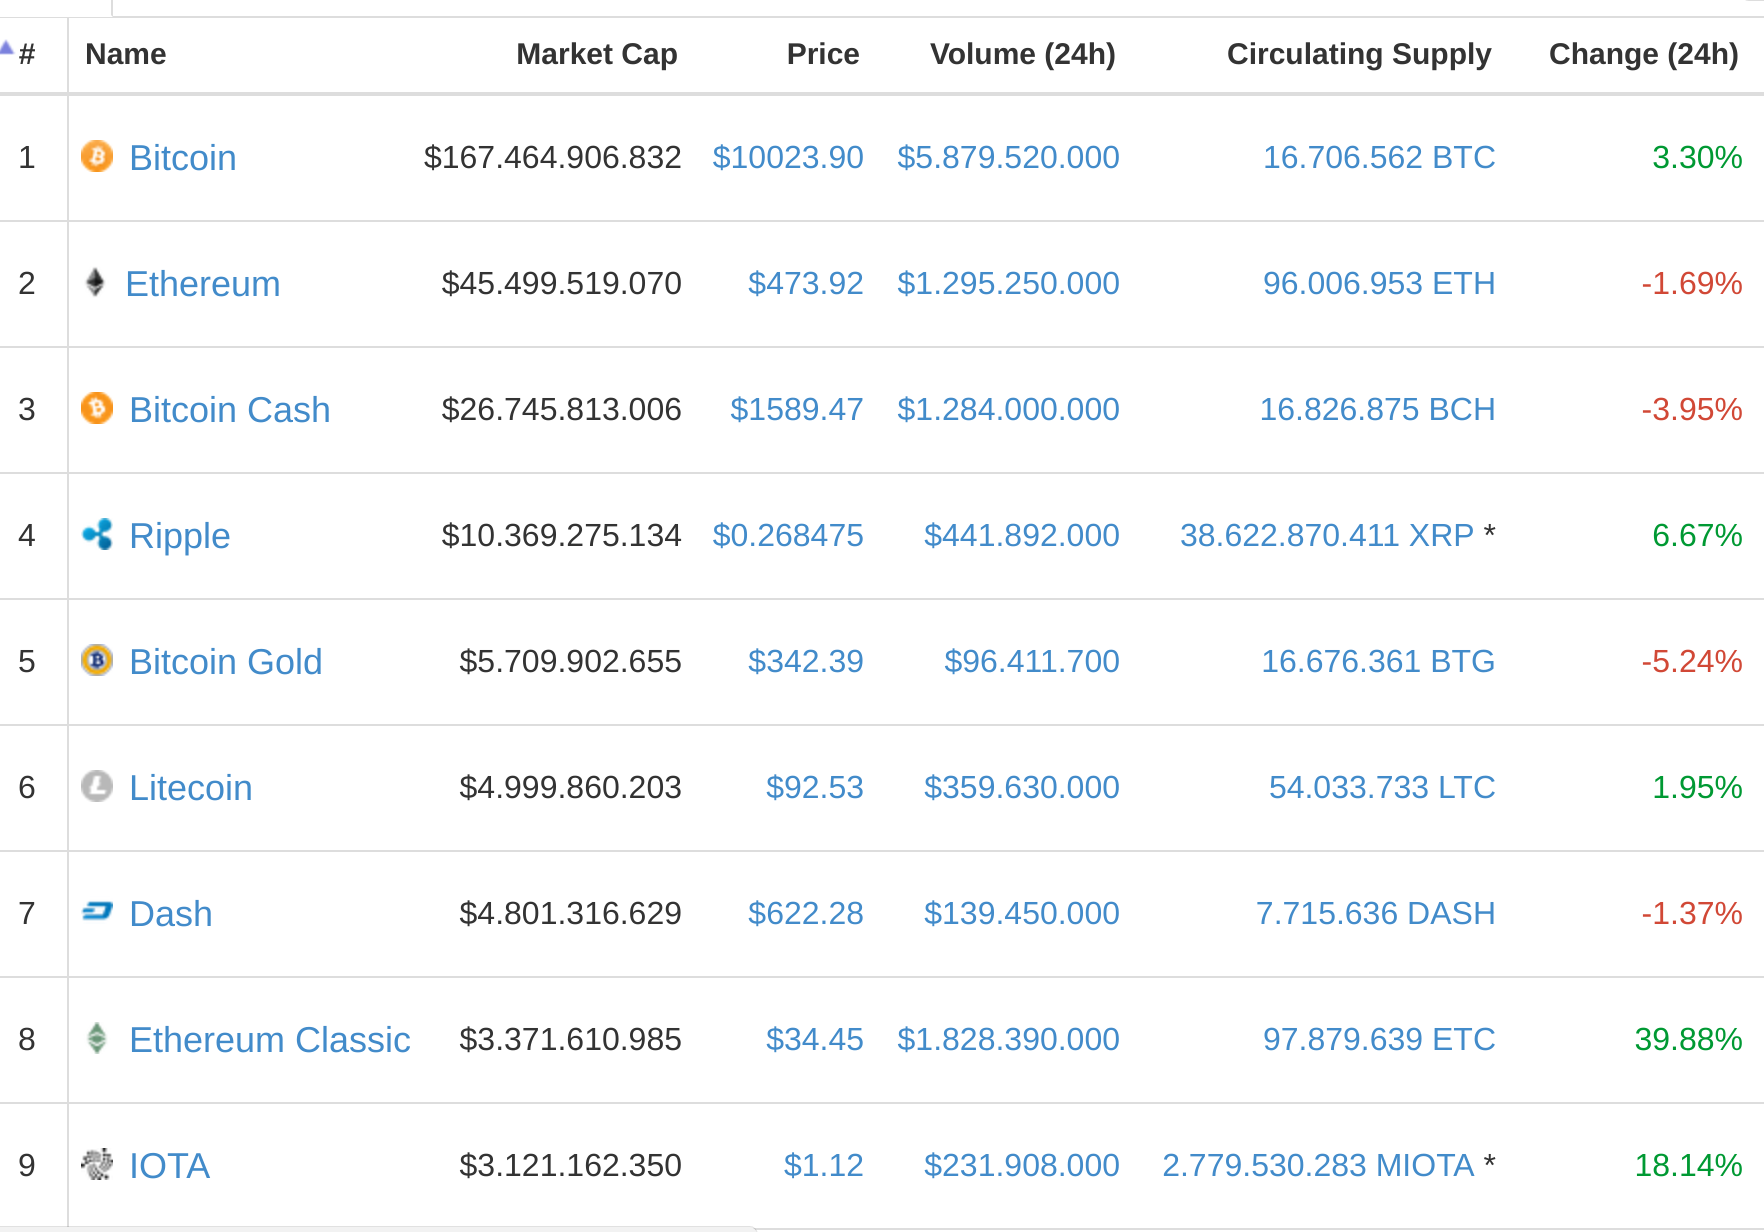Click supply 96.006.953 ETH

pos(1379,283)
